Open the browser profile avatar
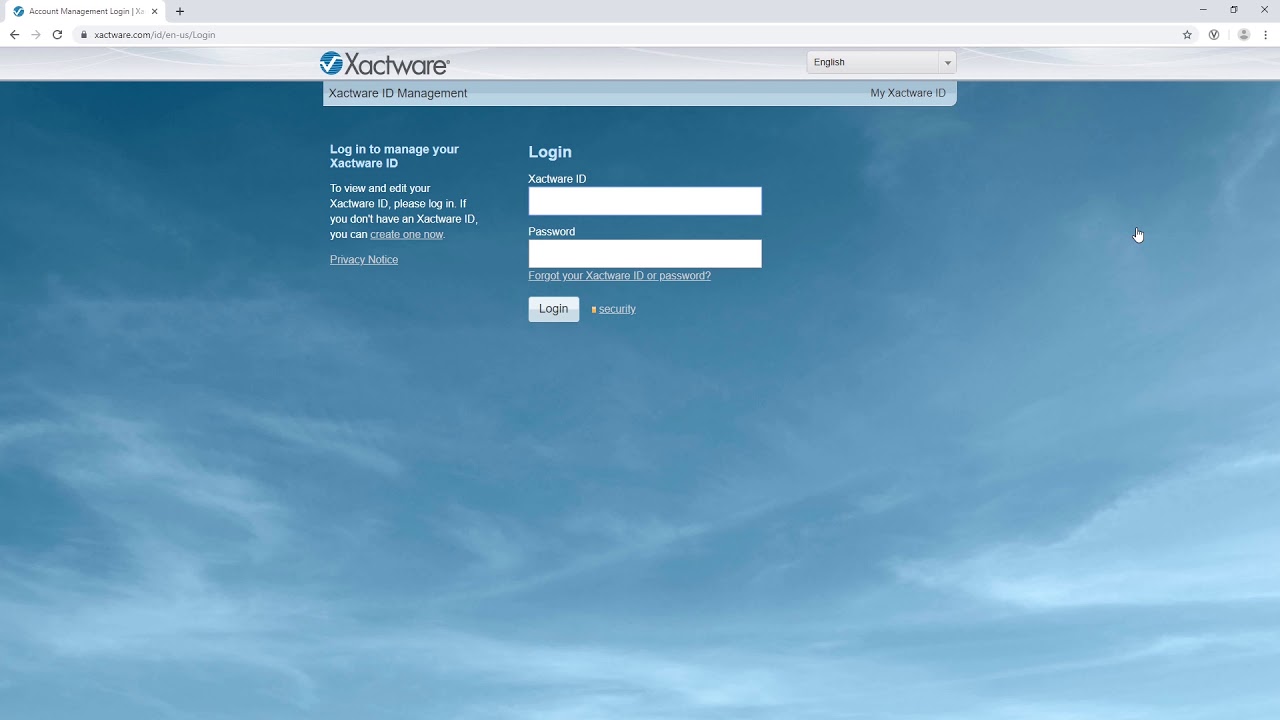This screenshot has width=1280, height=720. [1244, 34]
